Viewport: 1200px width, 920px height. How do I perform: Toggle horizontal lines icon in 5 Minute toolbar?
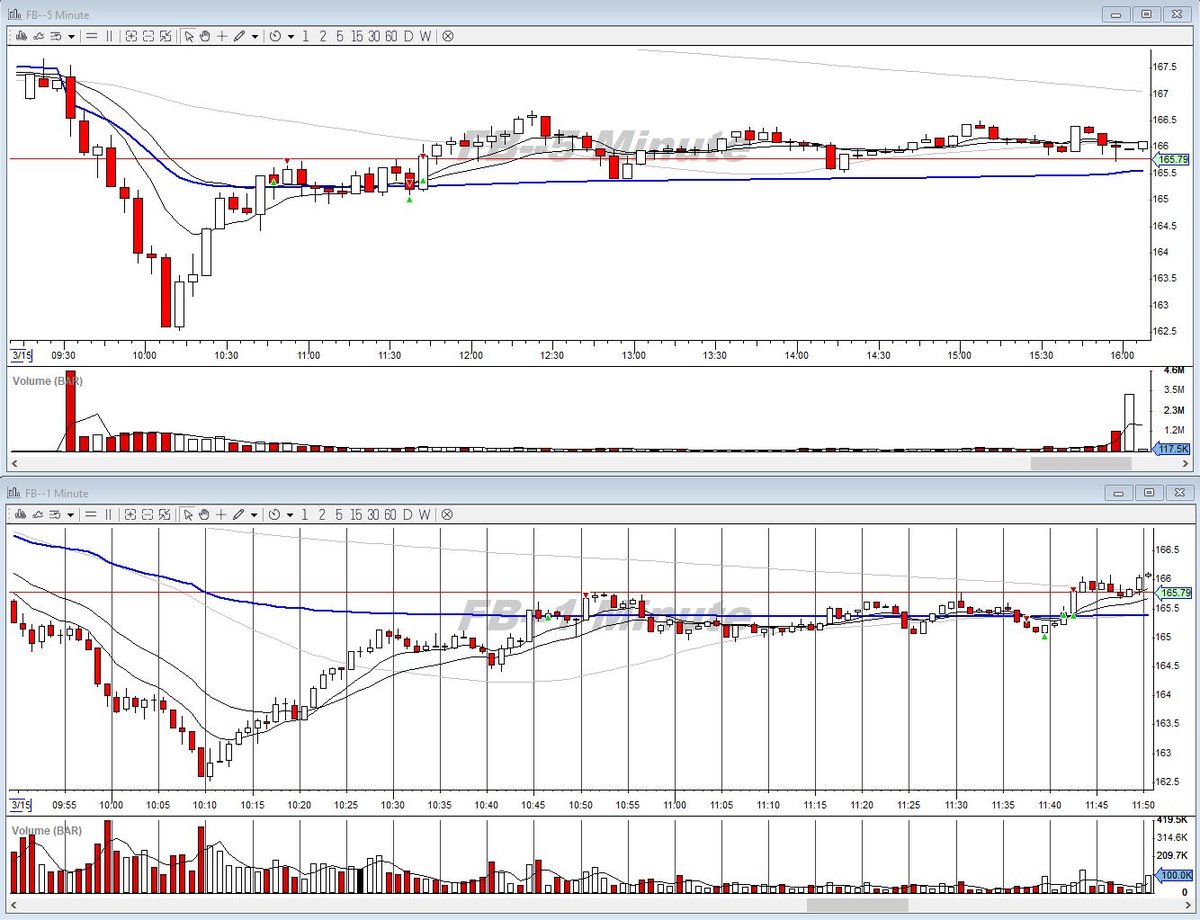point(91,36)
